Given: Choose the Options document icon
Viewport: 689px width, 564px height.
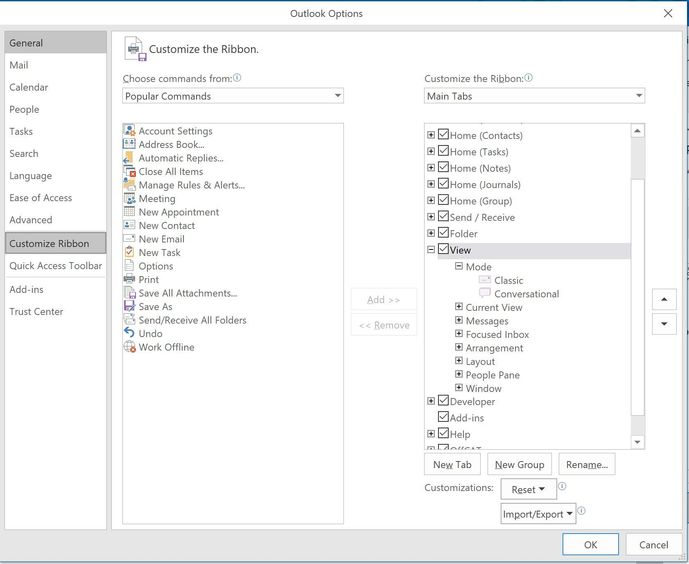Looking at the screenshot, I should click(130, 266).
